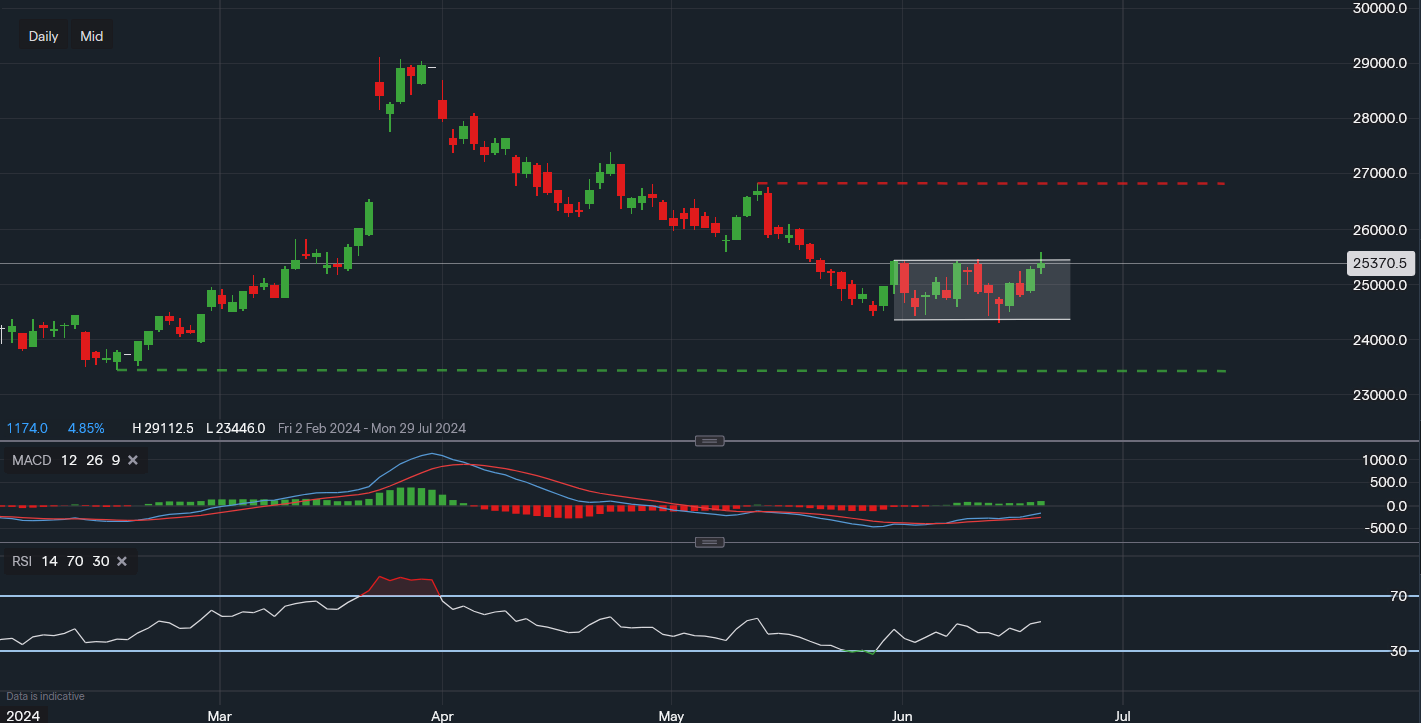Click the 70 overbought level on RSI

(x=1398, y=596)
